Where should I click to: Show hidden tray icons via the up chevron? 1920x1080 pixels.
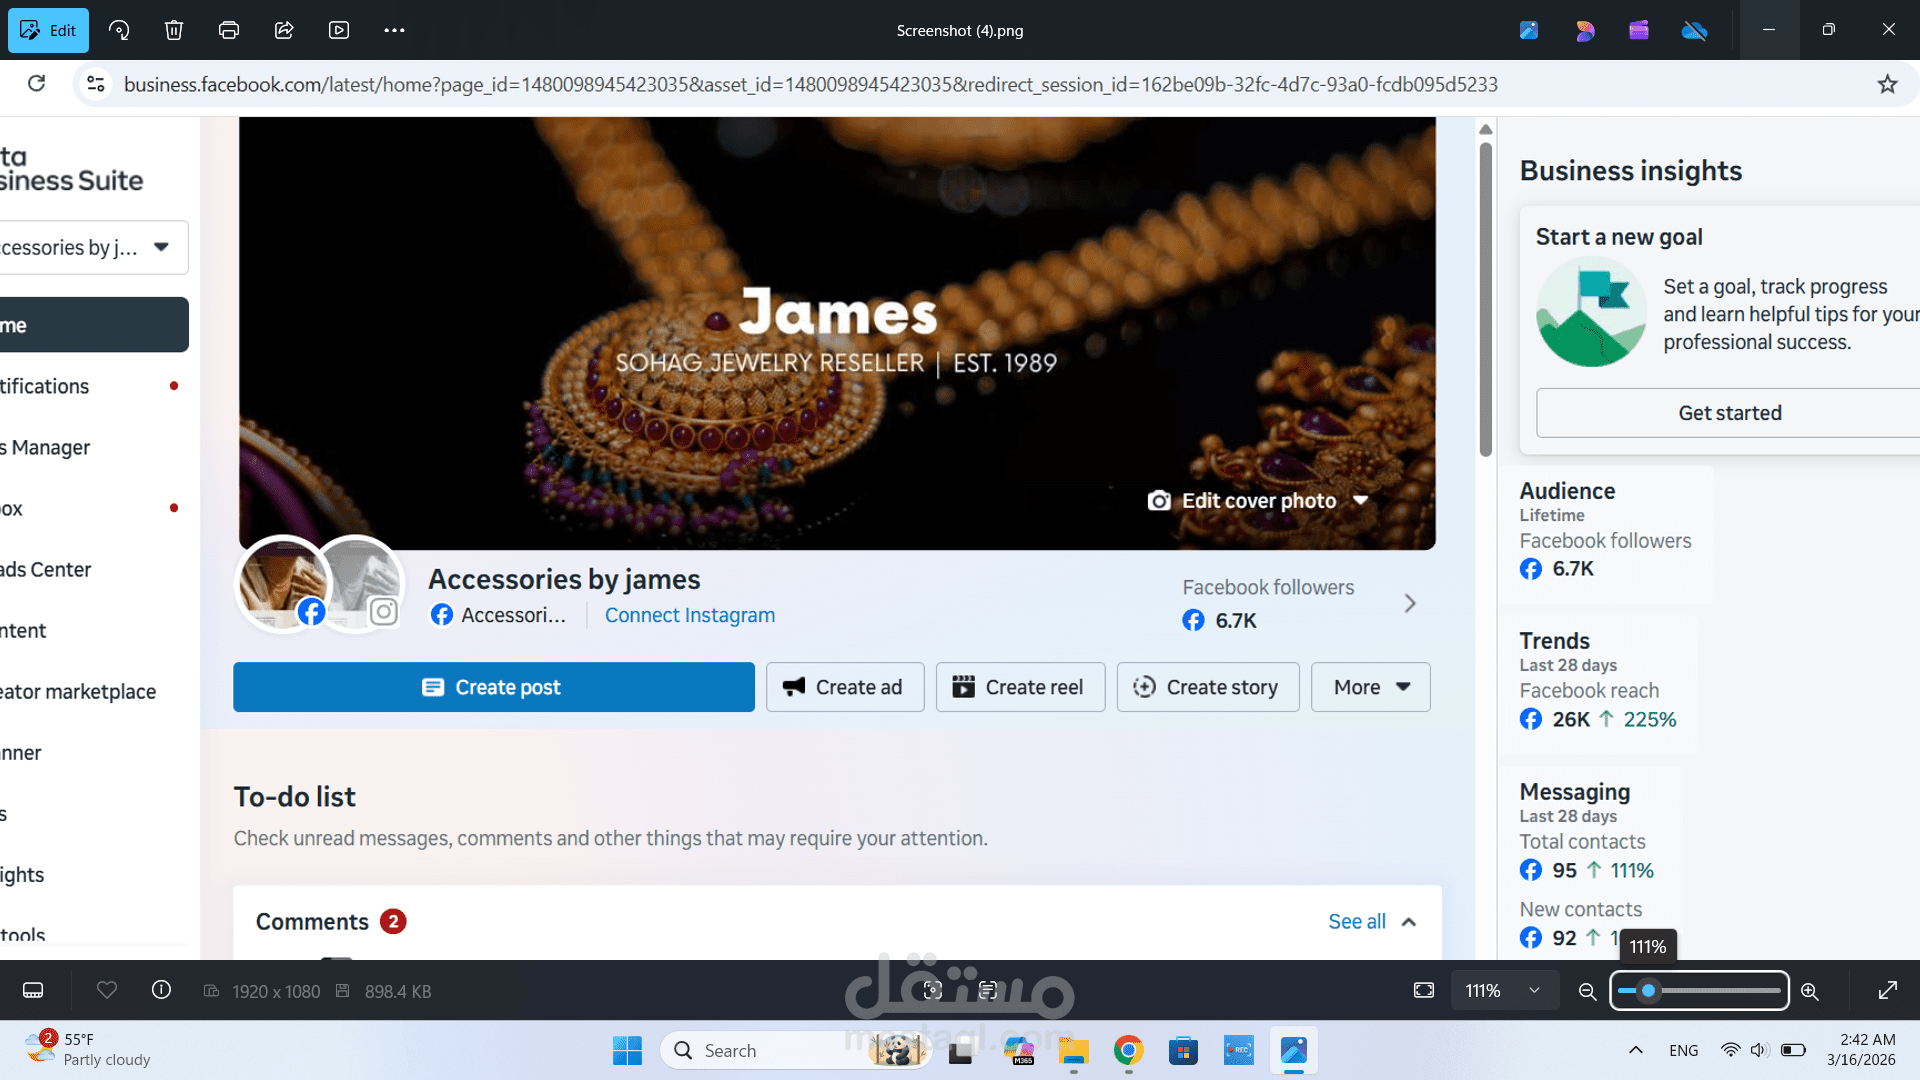point(1636,1050)
